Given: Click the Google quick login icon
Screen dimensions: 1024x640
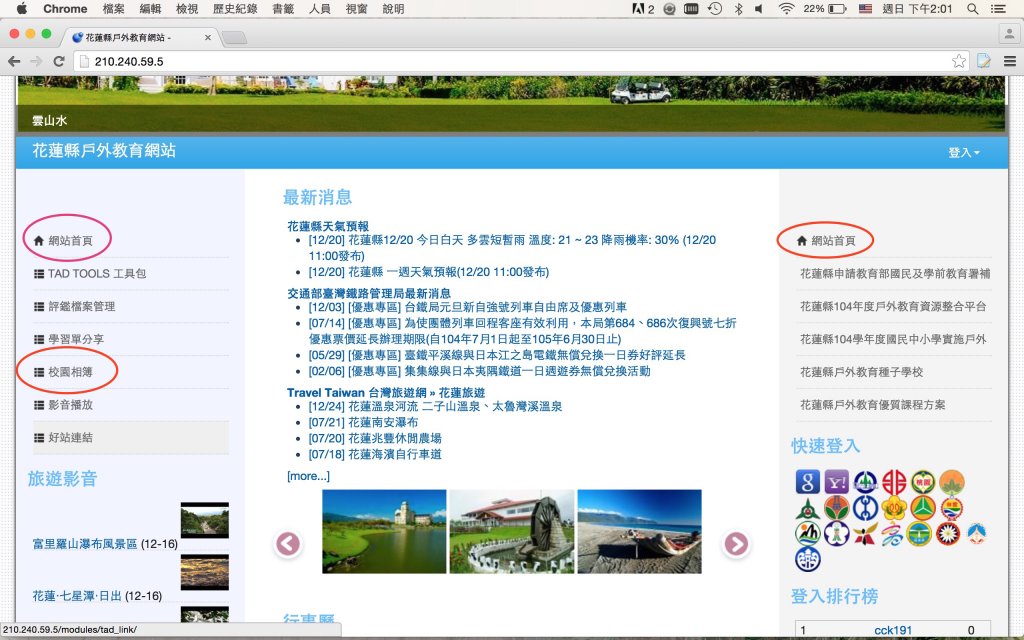Looking at the screenshot, I should pos(808,481).
